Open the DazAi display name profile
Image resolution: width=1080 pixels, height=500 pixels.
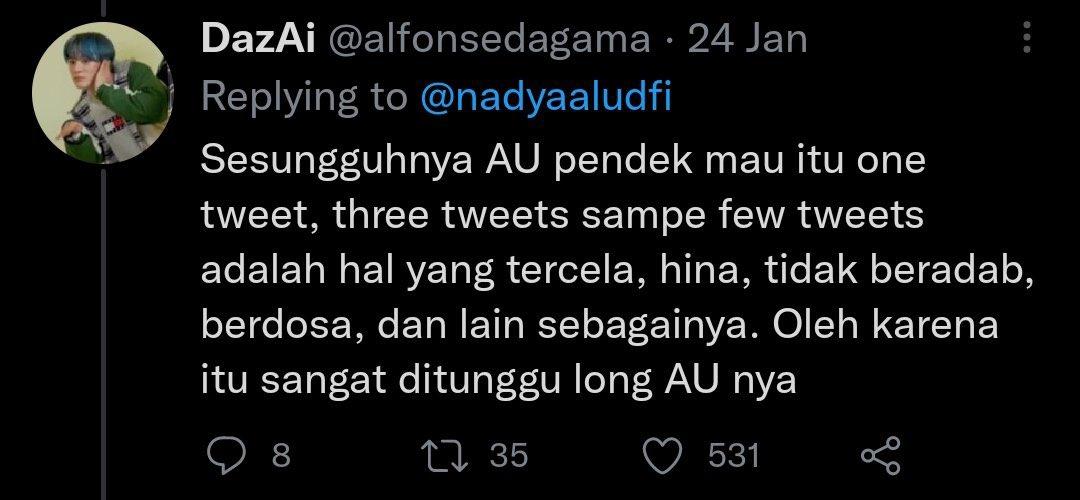click(x=259, y=39)
